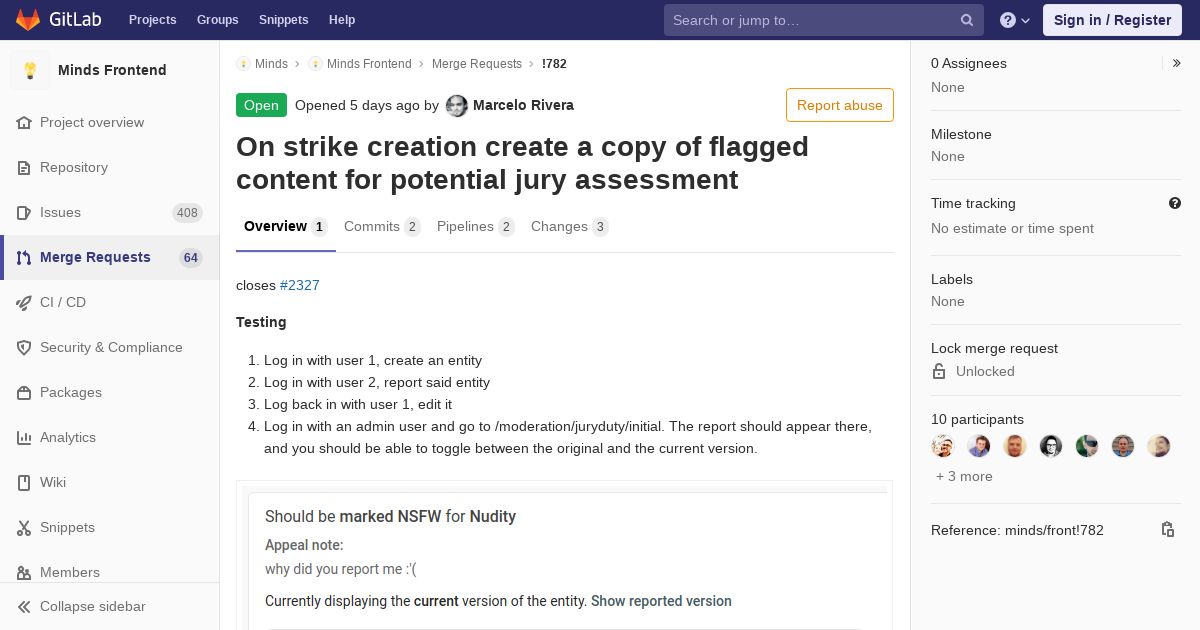Screen dimensions: 1200x630
Task: Click the Issues 408 count badge
Action: [187, 213]
